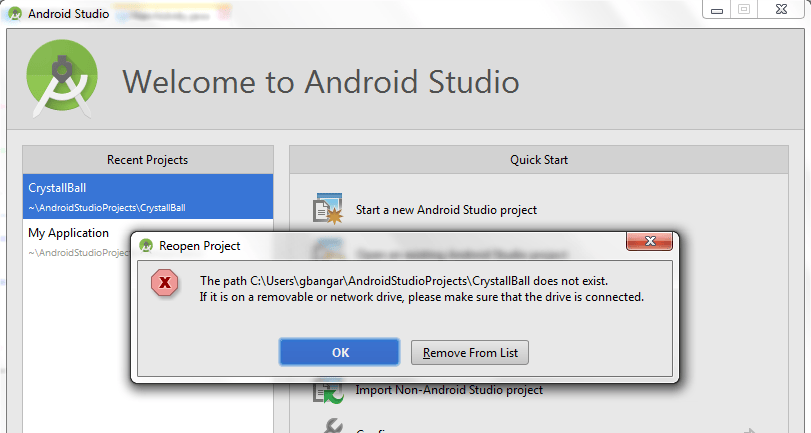Close the Reopen Project dialog

(x=650, y=241)
